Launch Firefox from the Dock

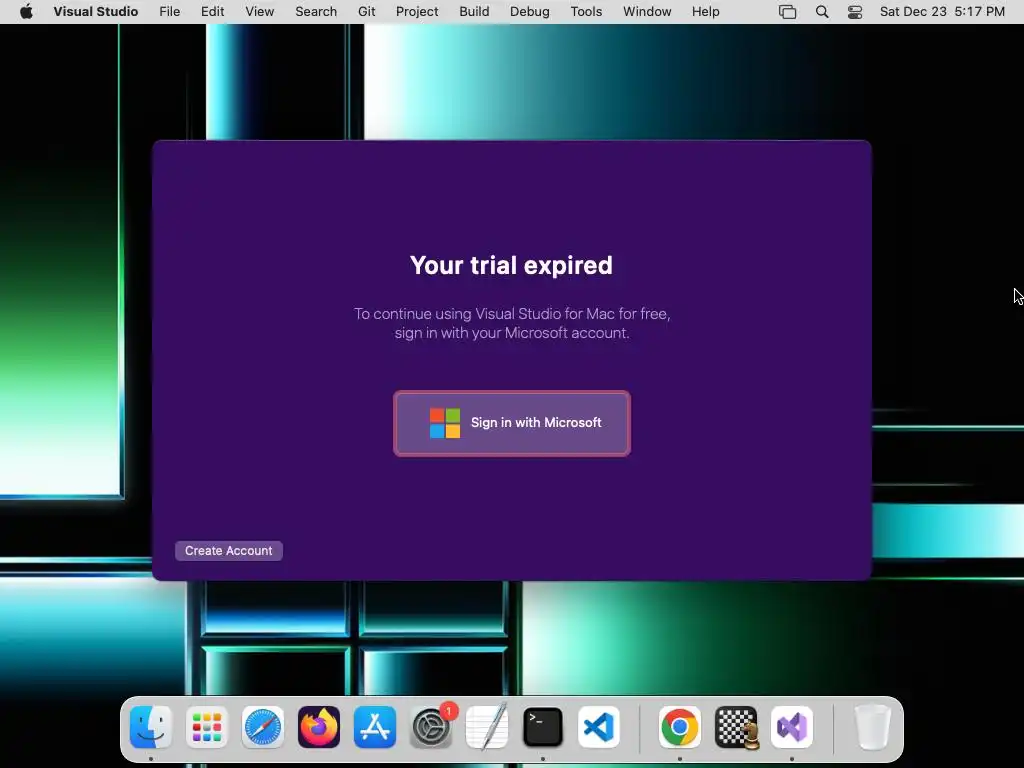[x=319, y=727]
